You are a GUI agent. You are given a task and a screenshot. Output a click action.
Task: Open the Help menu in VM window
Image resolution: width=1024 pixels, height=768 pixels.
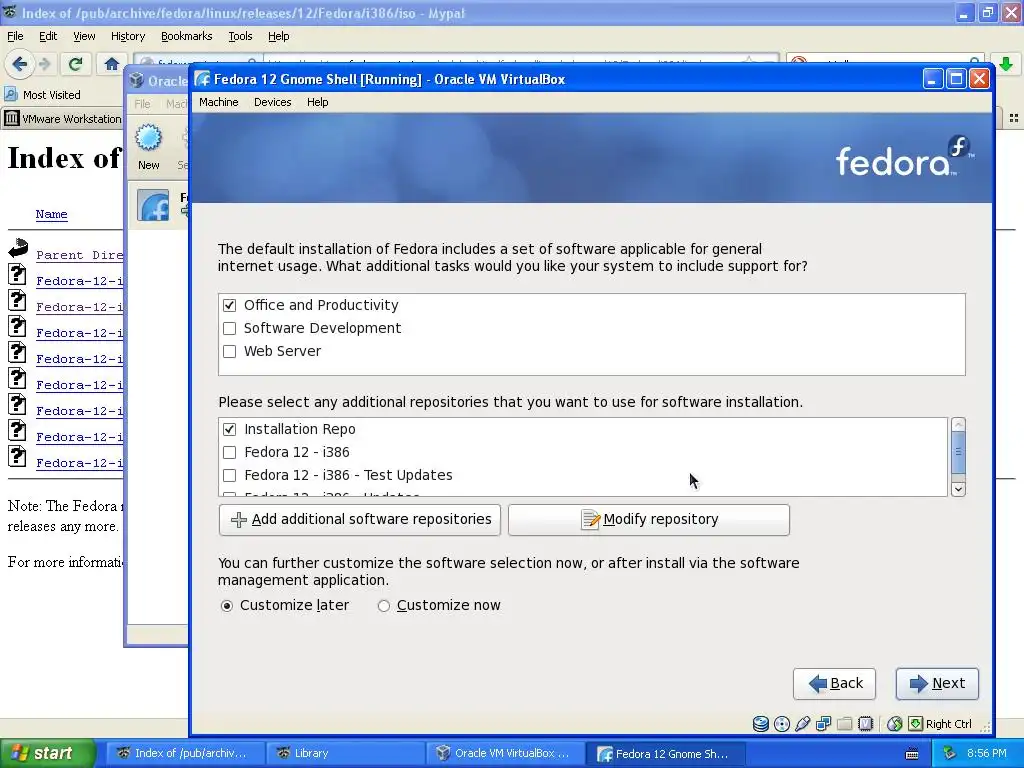317,102
